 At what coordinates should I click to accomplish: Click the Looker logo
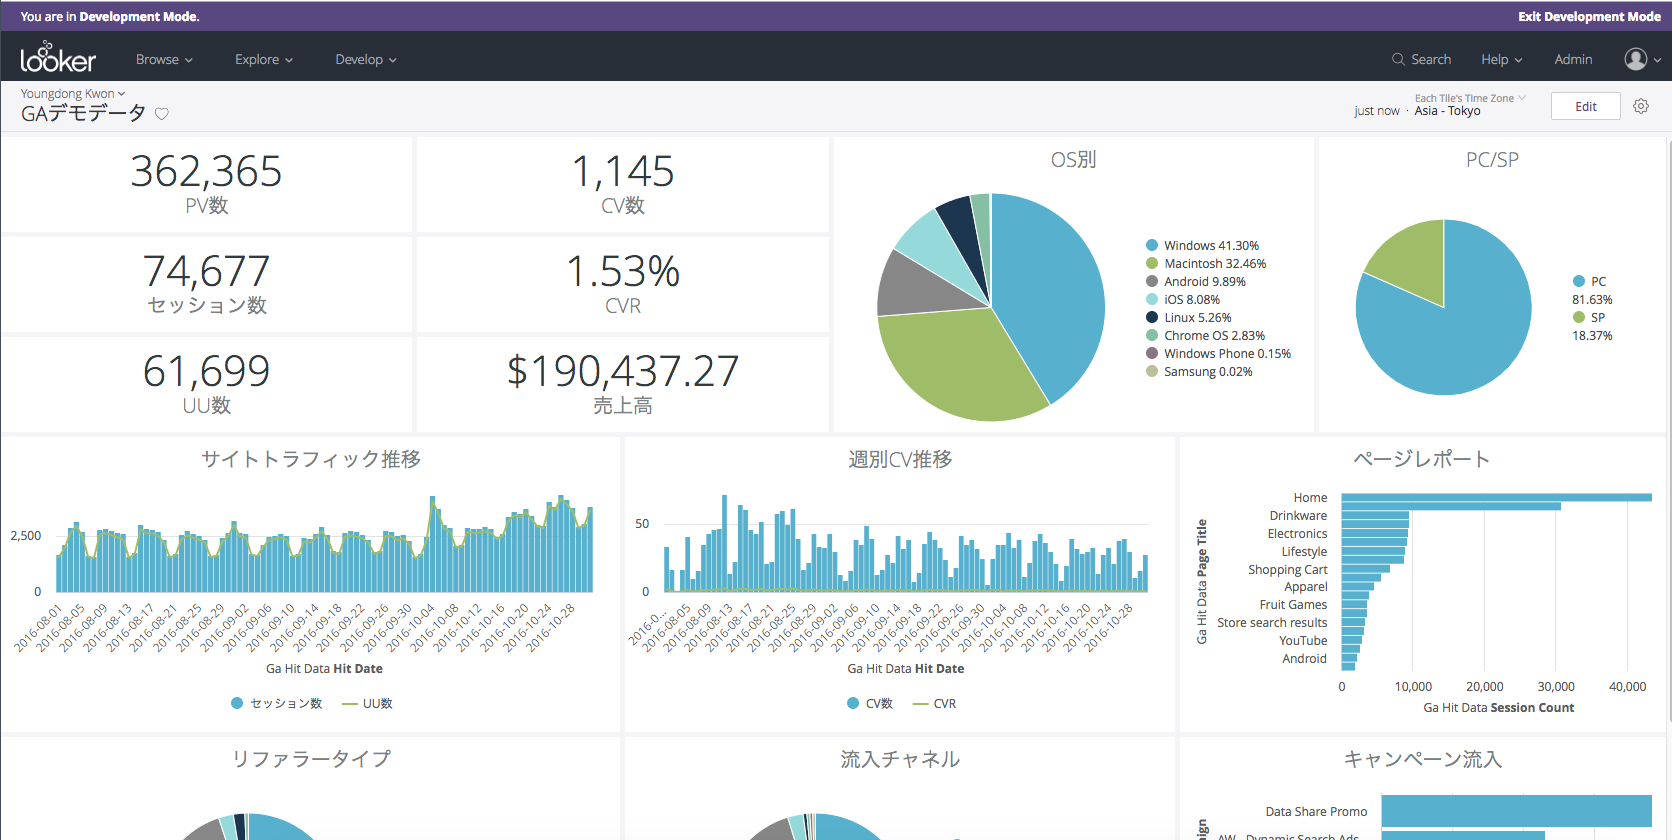[x=58, y=58]
